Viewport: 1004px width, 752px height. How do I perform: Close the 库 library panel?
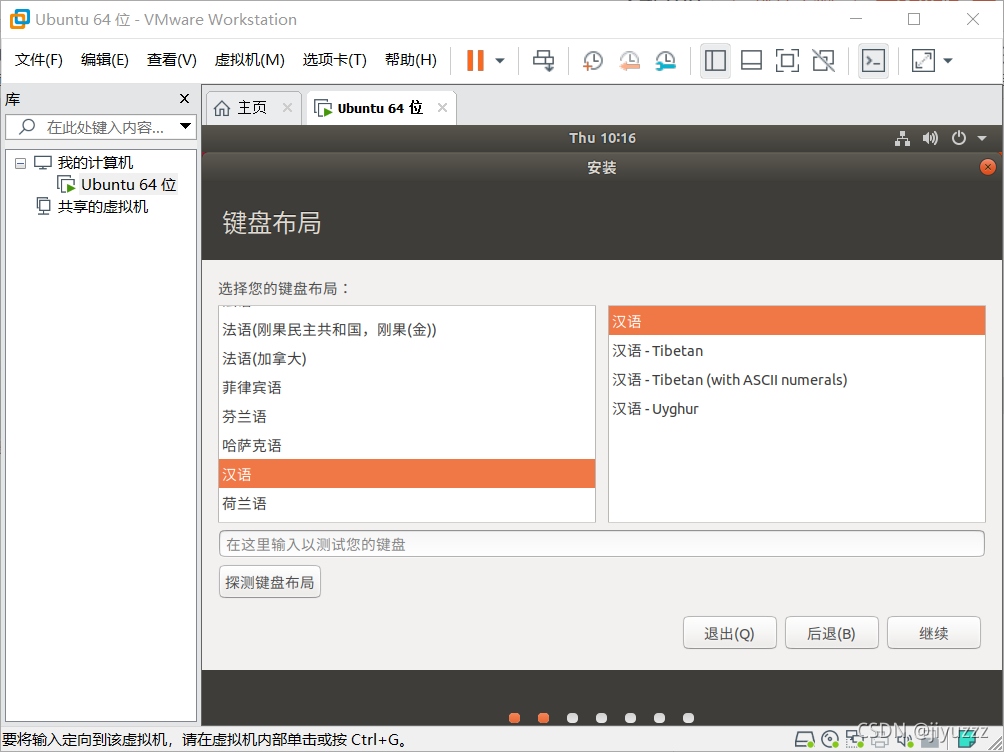click(x=184, y=99)
